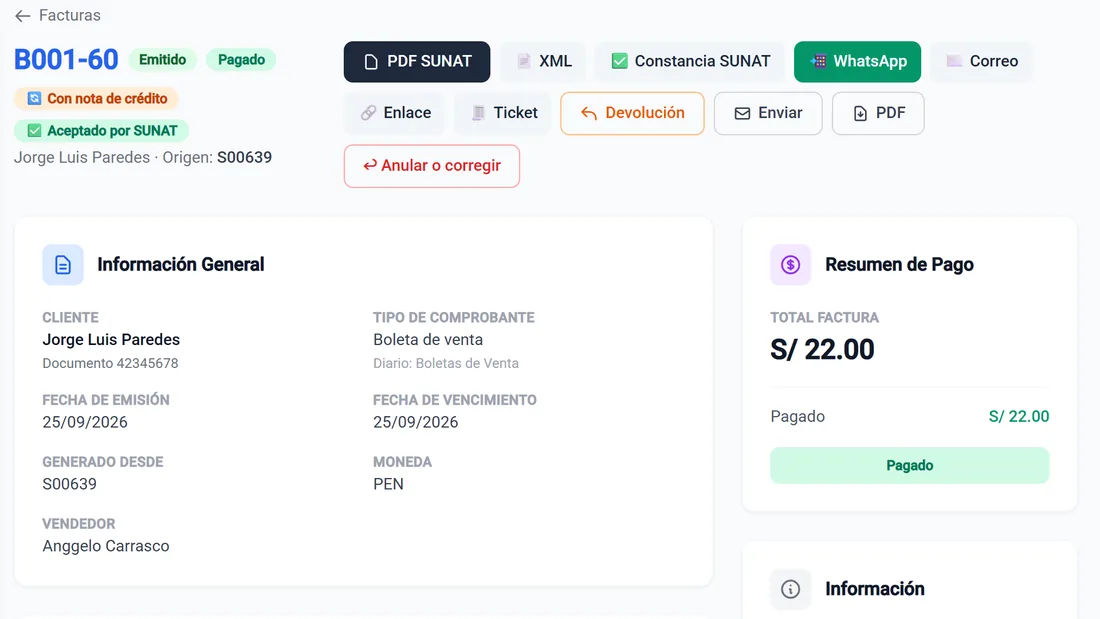The height and width of the screenshot is (619, 1100).
Task: Click the Enviar button
Action: 768,113
